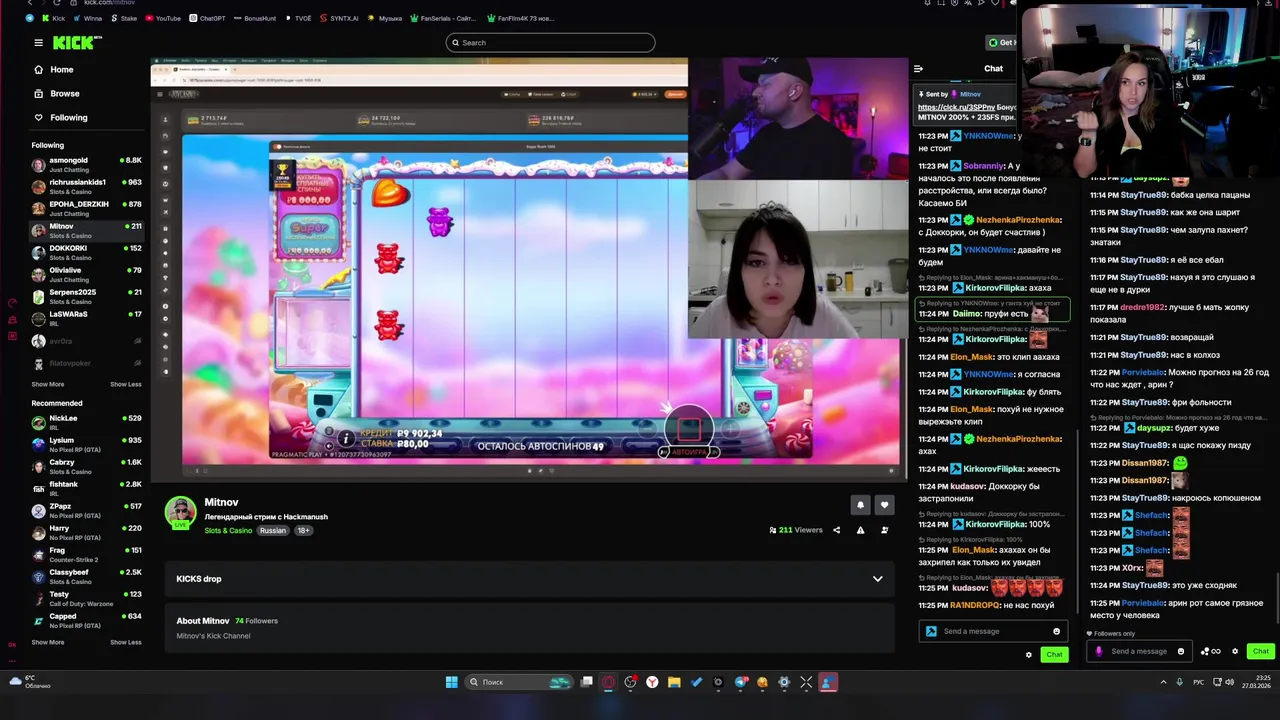Open Olivialive channel from sidebar
1280x720 pixels.
click(87, 275)
